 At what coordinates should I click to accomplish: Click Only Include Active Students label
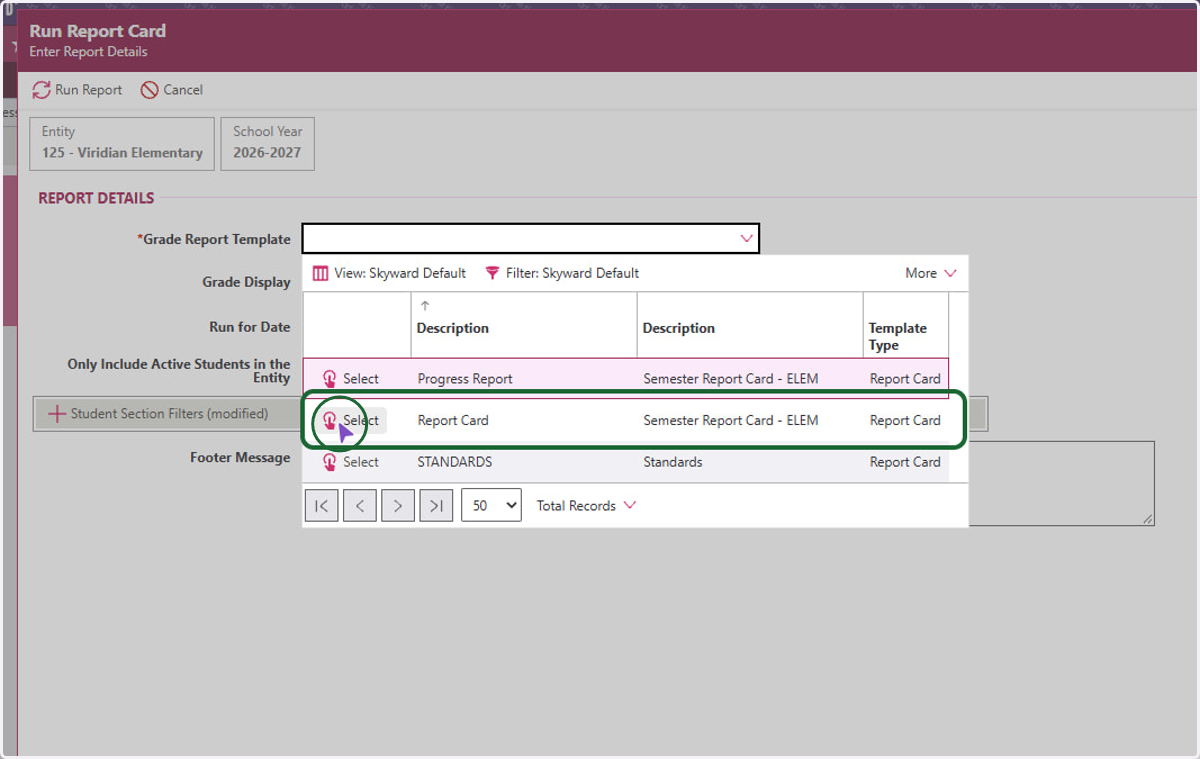coord(179,371)
